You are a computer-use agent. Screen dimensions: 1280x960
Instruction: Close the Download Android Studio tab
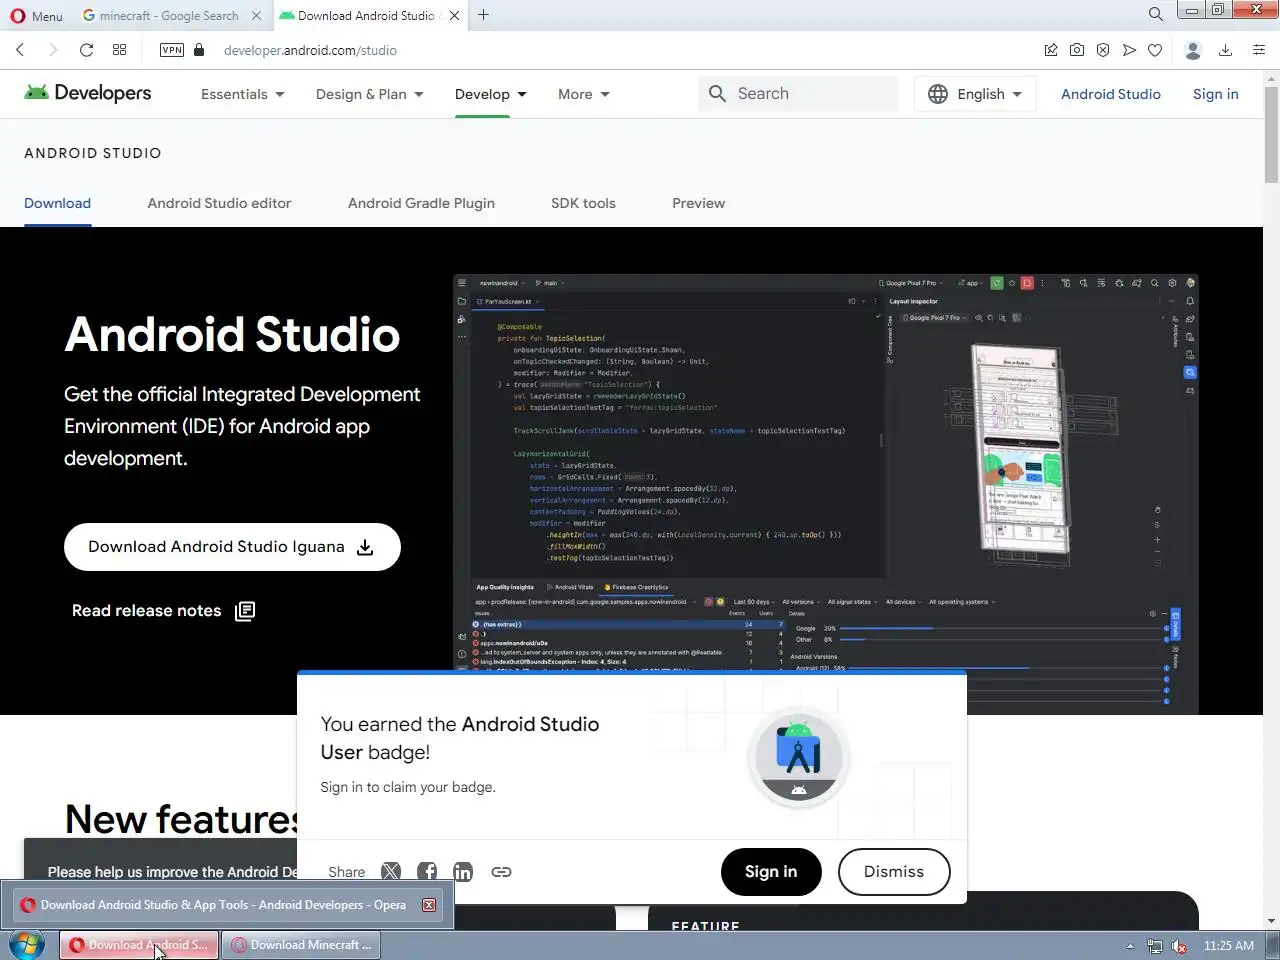coord(455,15)
